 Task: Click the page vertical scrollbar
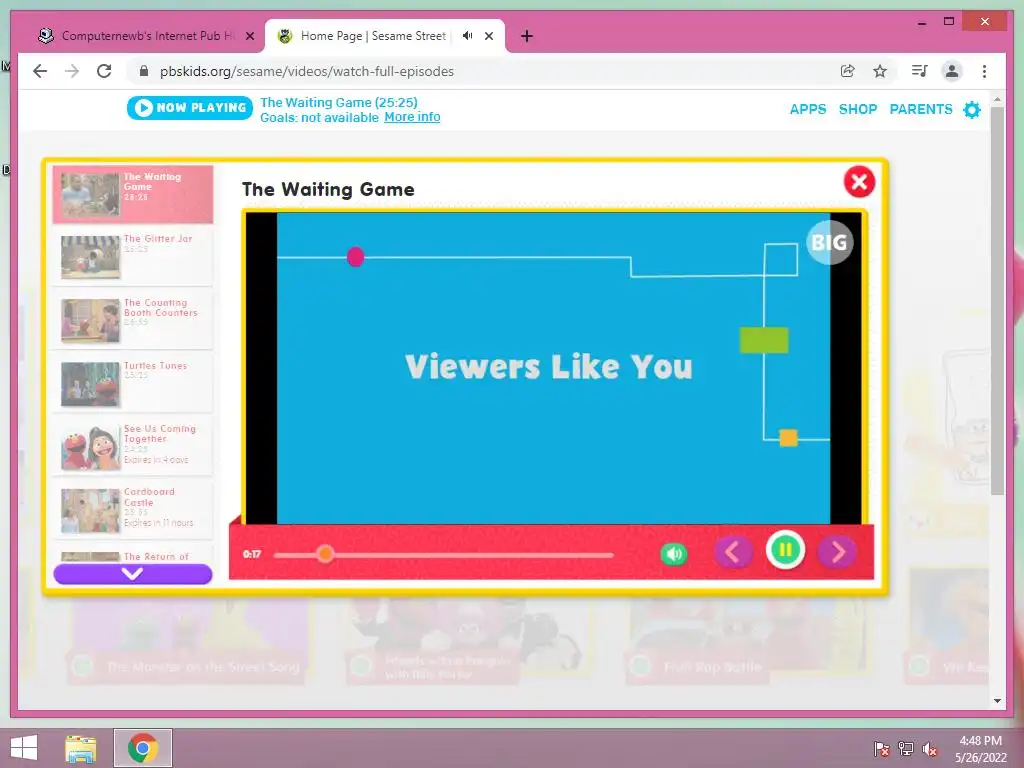pyautogui.click(x=997, y=300)
